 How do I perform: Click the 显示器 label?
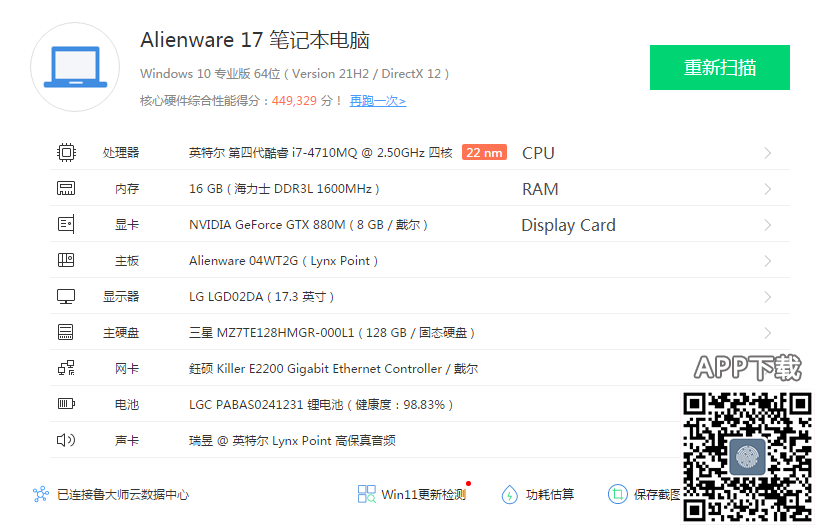click(x=121, y=297)
